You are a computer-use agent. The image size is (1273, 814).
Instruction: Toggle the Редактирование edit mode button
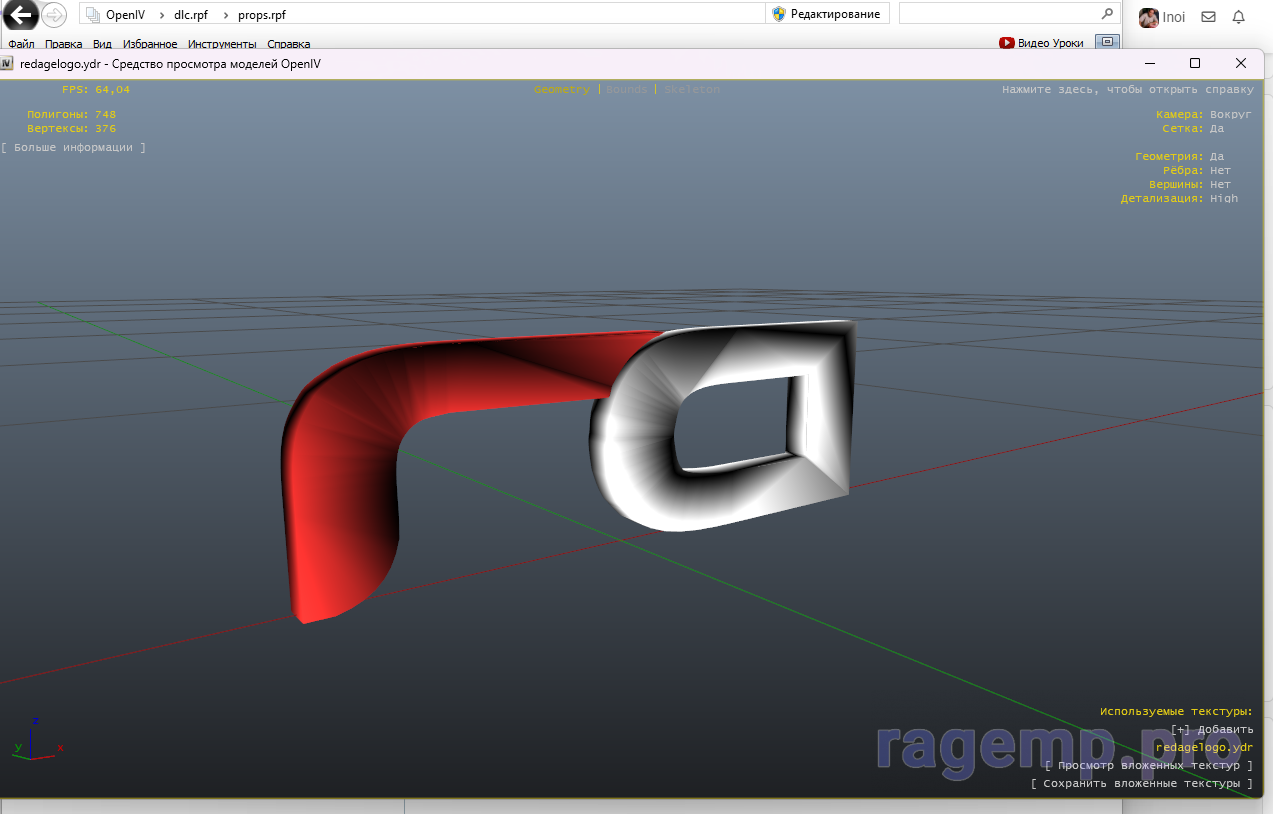pos(827,14)
